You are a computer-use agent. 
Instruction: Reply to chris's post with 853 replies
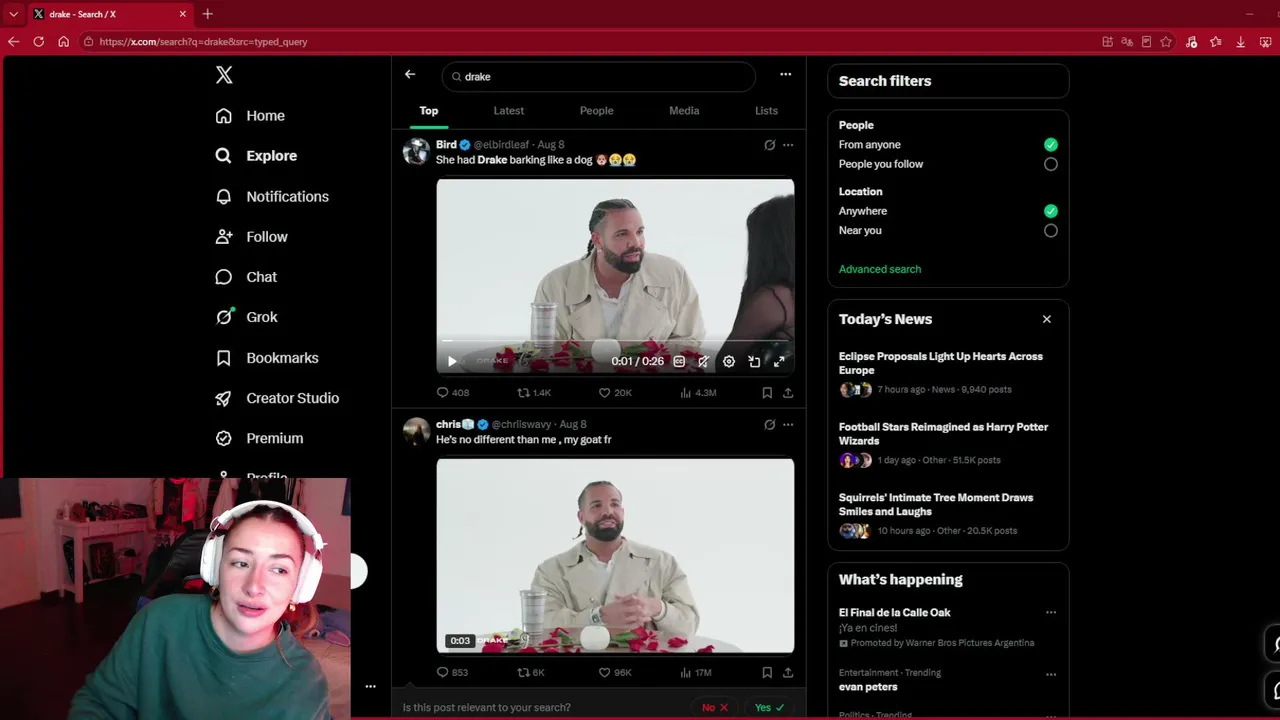coord(453,673)
